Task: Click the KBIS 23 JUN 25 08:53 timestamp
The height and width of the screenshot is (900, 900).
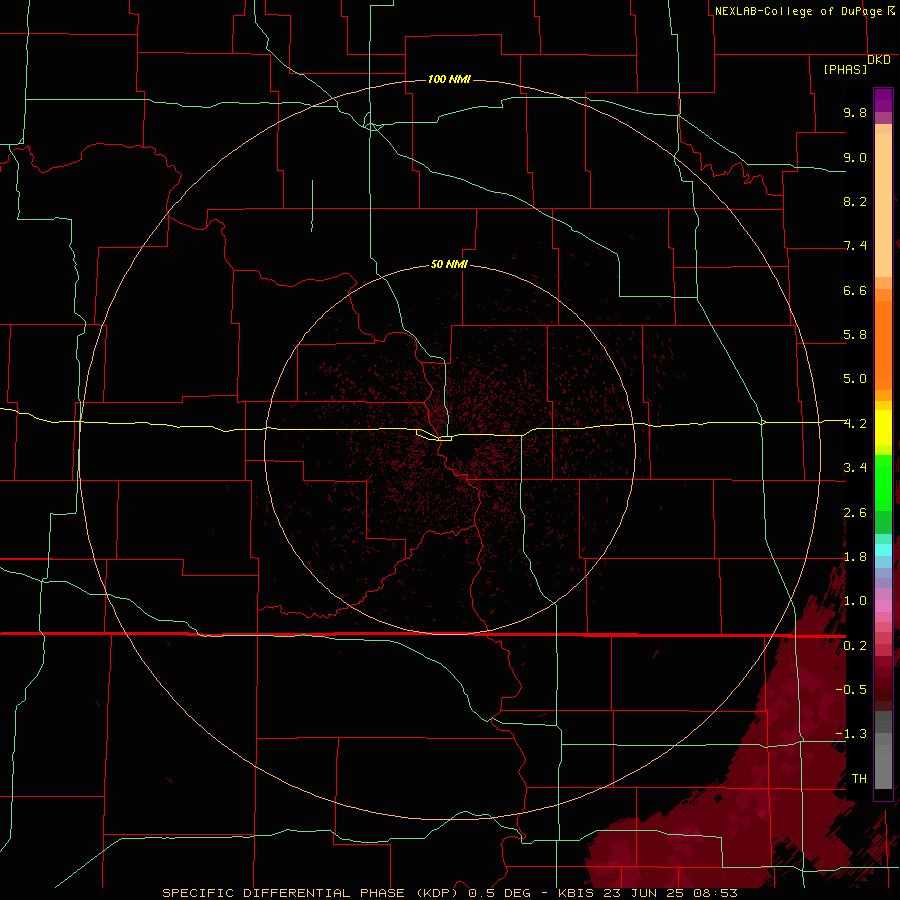Action: coord(647,893)
